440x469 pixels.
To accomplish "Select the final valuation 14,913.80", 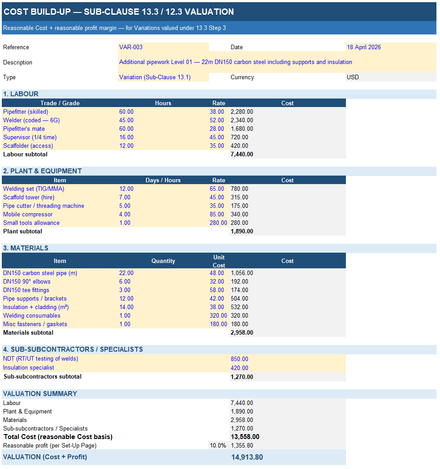I will pyautogui.click(x=247, y=457).
